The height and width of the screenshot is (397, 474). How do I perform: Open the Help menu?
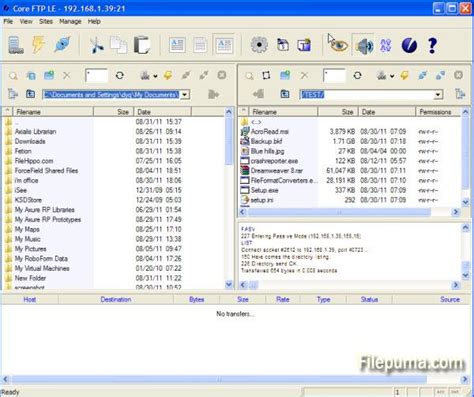94,21
